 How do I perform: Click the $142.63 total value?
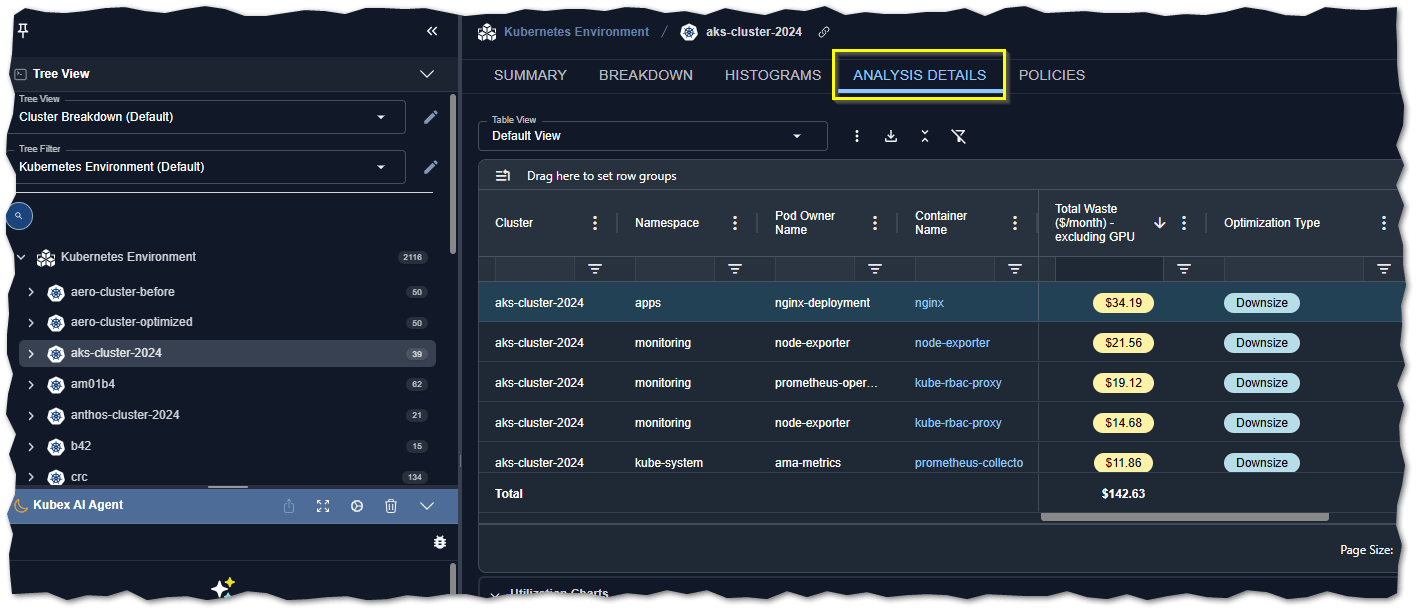click(1123, 494)
